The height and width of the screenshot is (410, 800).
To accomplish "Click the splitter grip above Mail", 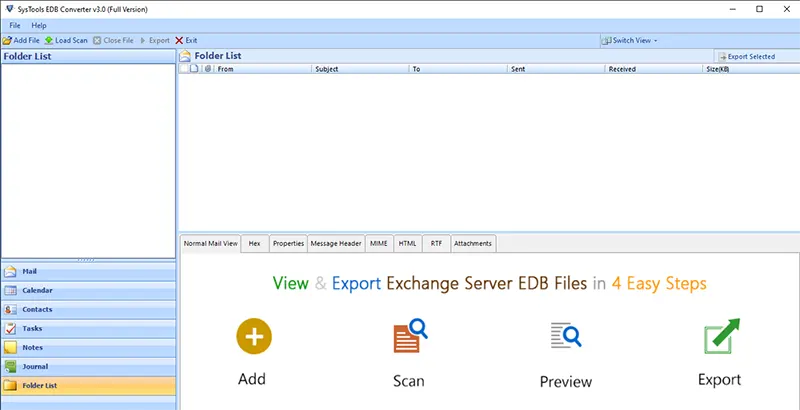I will (x=86, y=260).
